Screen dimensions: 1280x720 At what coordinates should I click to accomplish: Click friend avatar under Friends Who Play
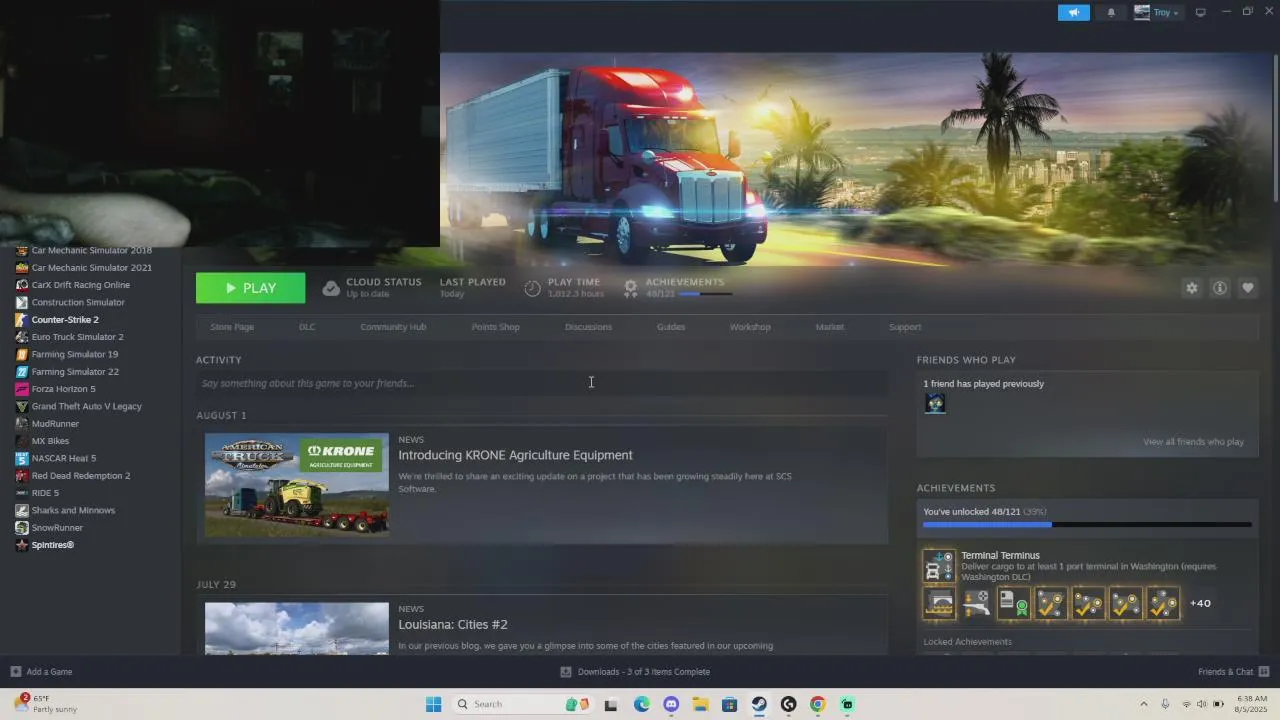tap(935, 403)
